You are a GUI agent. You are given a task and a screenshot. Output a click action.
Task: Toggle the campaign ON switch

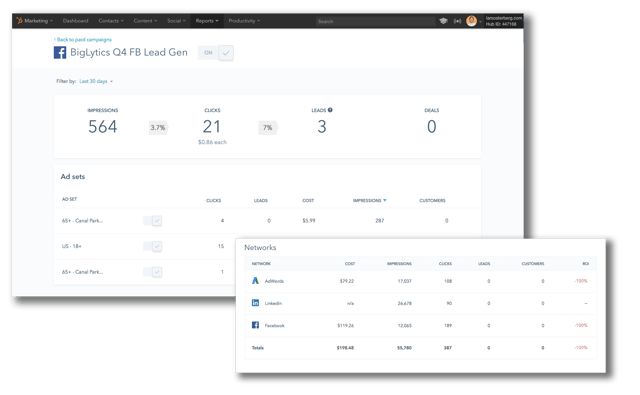coord(216,53)
